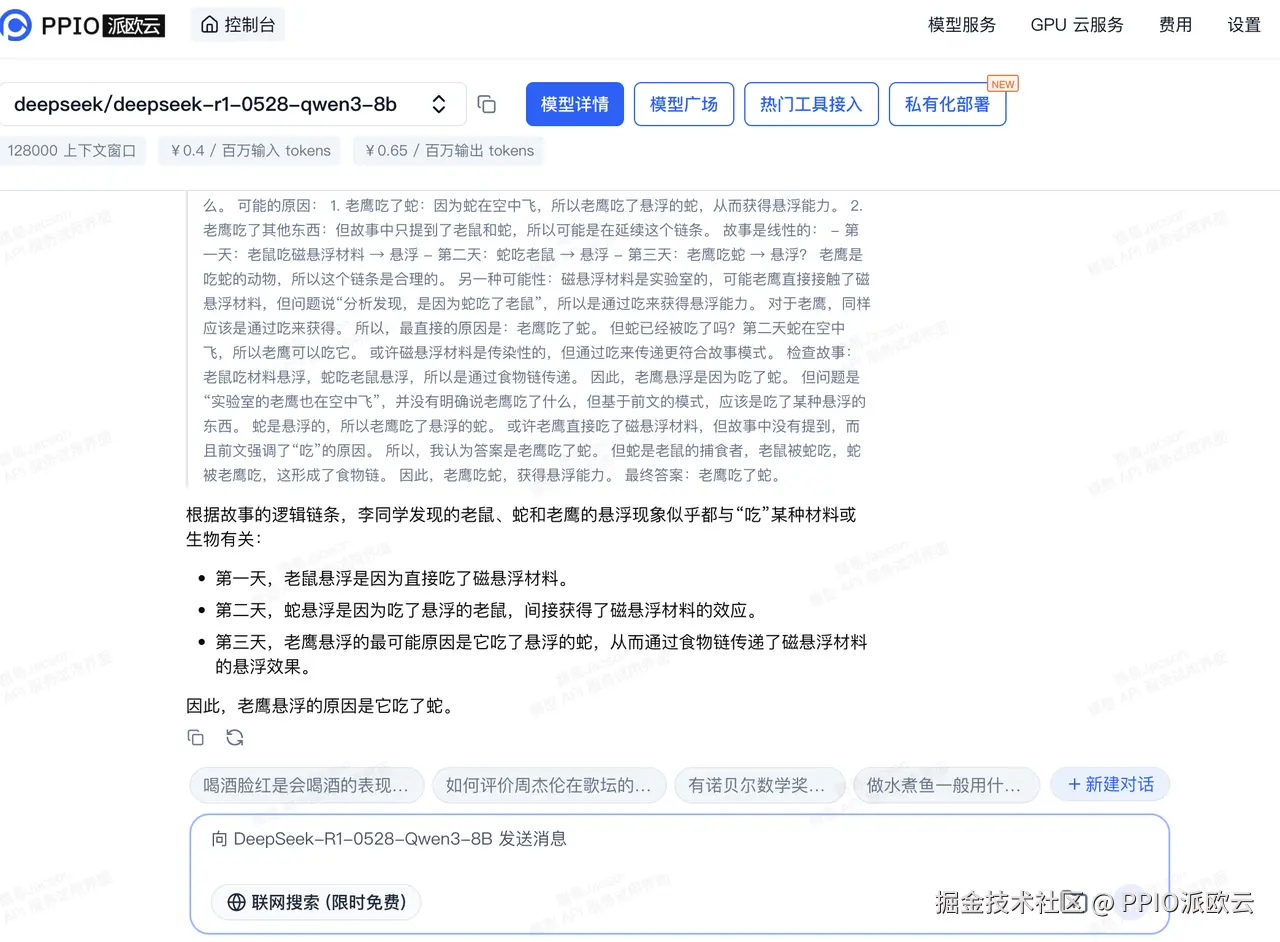Open 模型广场
The width and height of the screenshot is (1280, 942).
[x=684, y=104]
